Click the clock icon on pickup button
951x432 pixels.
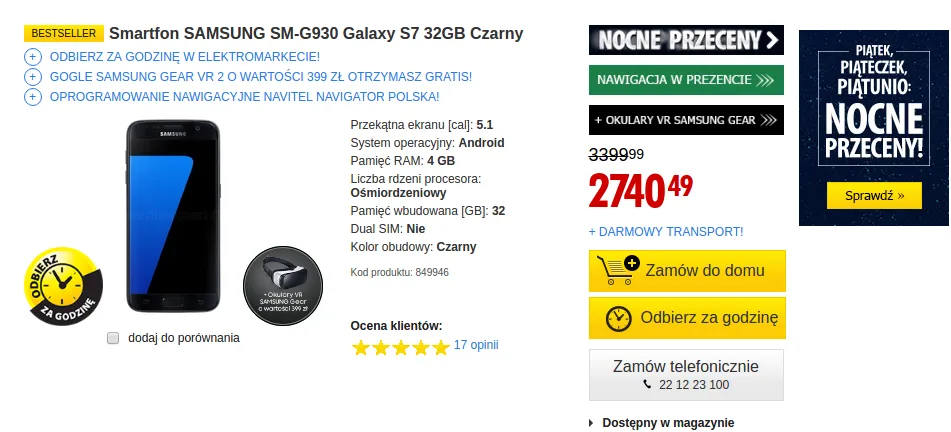pos(619,318)
